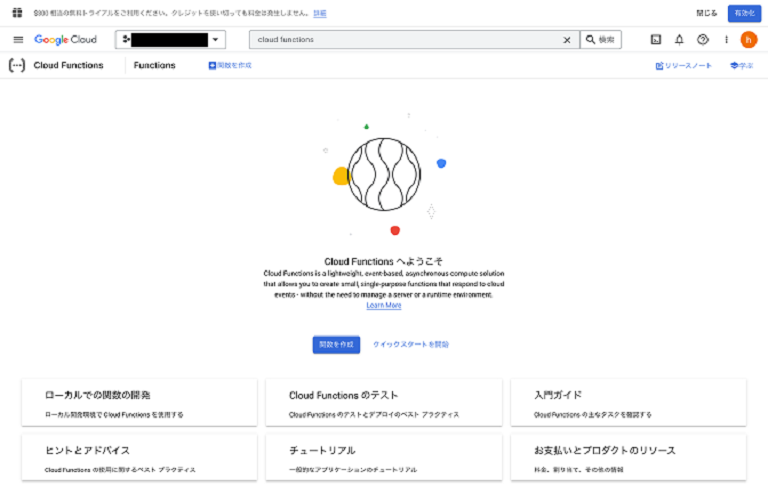The height and width of the screenshot is (502, 768).
Task: Open リリースノート release notes link
Action: pos(683,66)
